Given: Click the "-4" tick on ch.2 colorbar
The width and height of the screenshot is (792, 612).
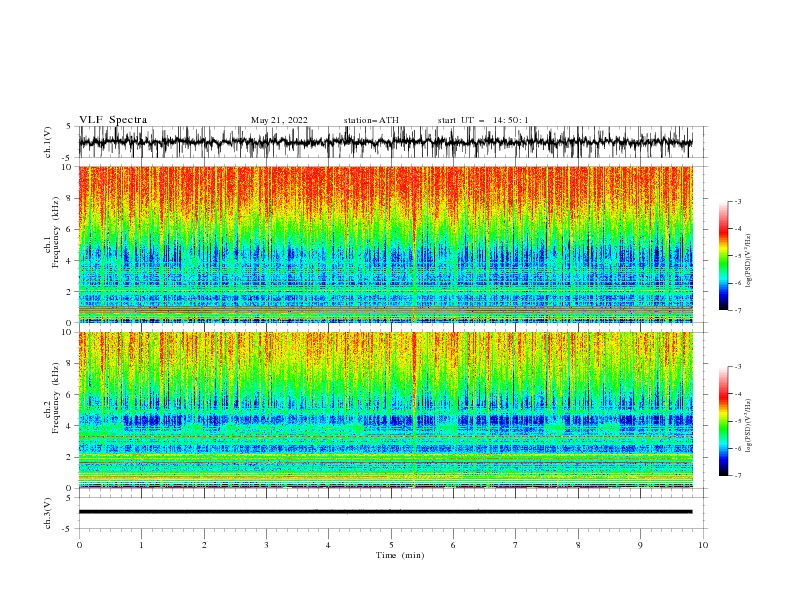Looking at the screenshot, I should [x=737, y=394].
